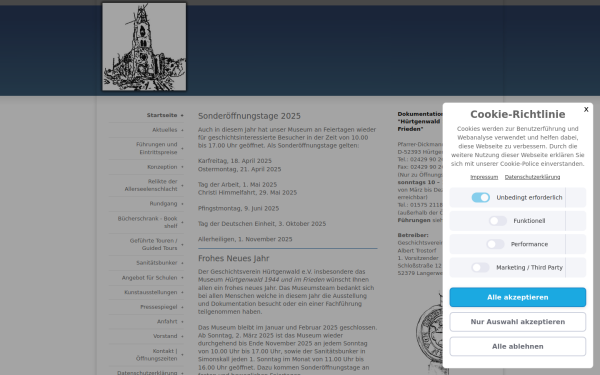Open the Impressum link in cookie dialog
600x375 pixels.
[484, 177]
